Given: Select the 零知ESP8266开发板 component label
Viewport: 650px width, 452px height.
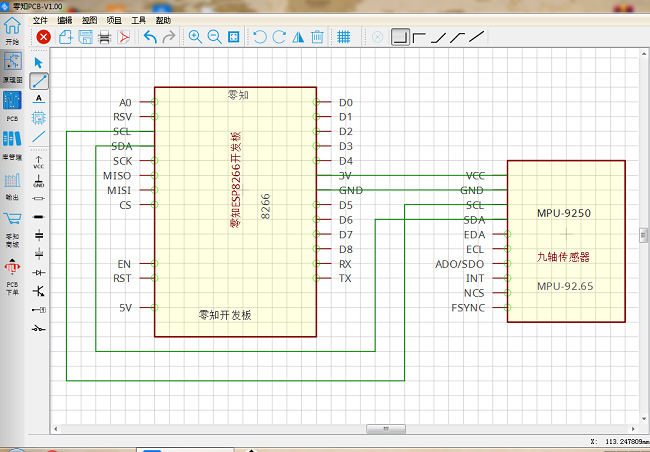Looking at the screenshot, I should point(235,180).
